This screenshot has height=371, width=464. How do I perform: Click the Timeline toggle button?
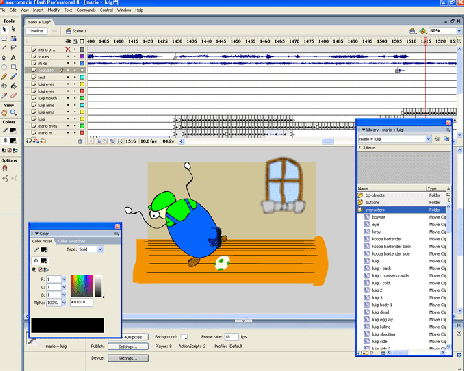point(36,31)
